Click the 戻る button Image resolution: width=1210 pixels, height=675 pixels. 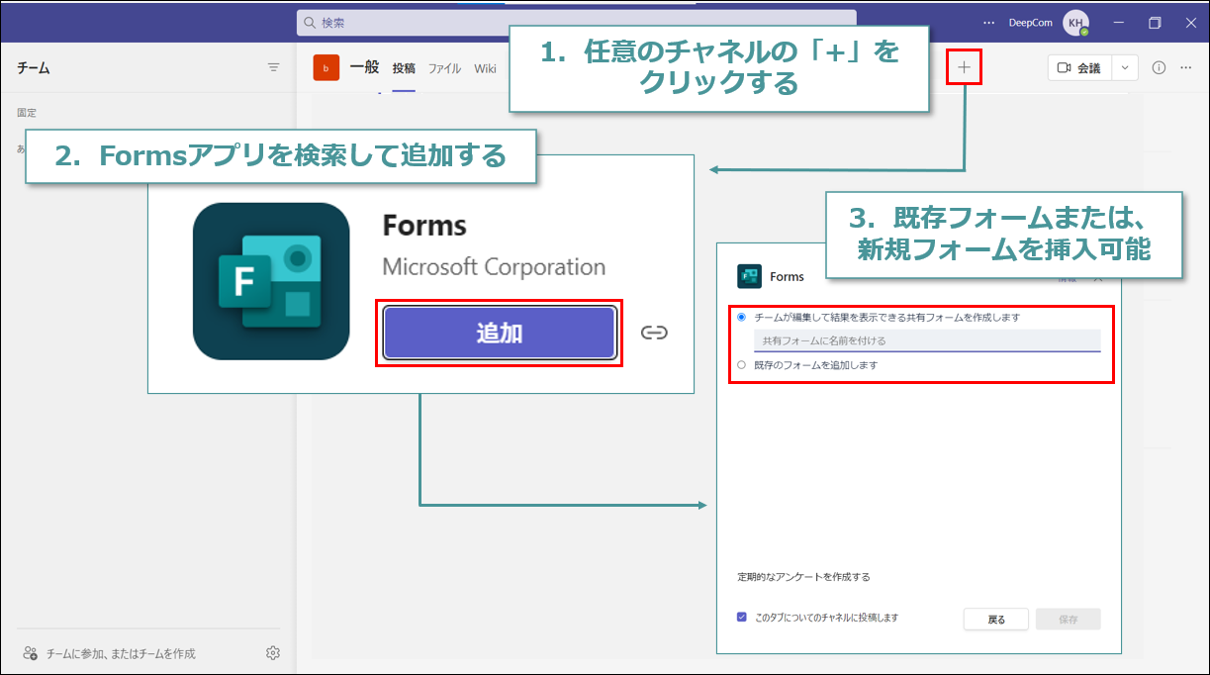tap(997, 619)
